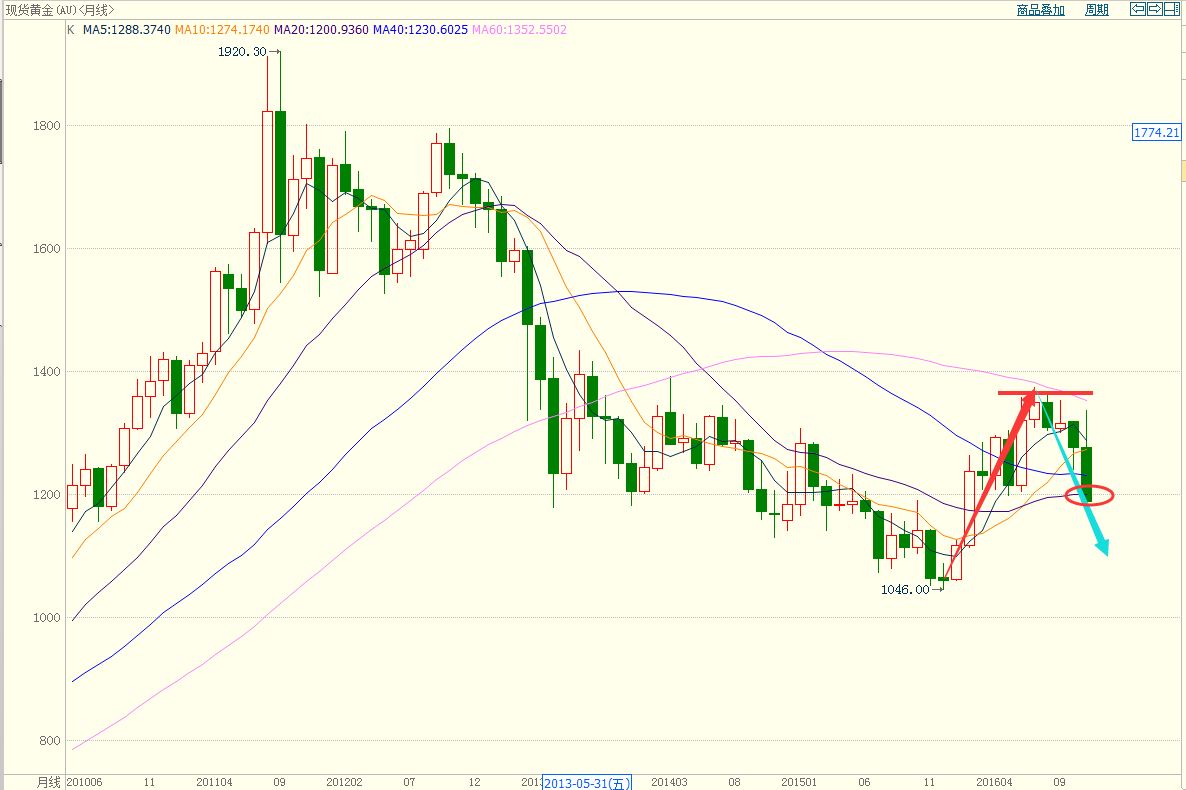
Task: Click the right arrow navigation icon
Action: pos(1155,9)
